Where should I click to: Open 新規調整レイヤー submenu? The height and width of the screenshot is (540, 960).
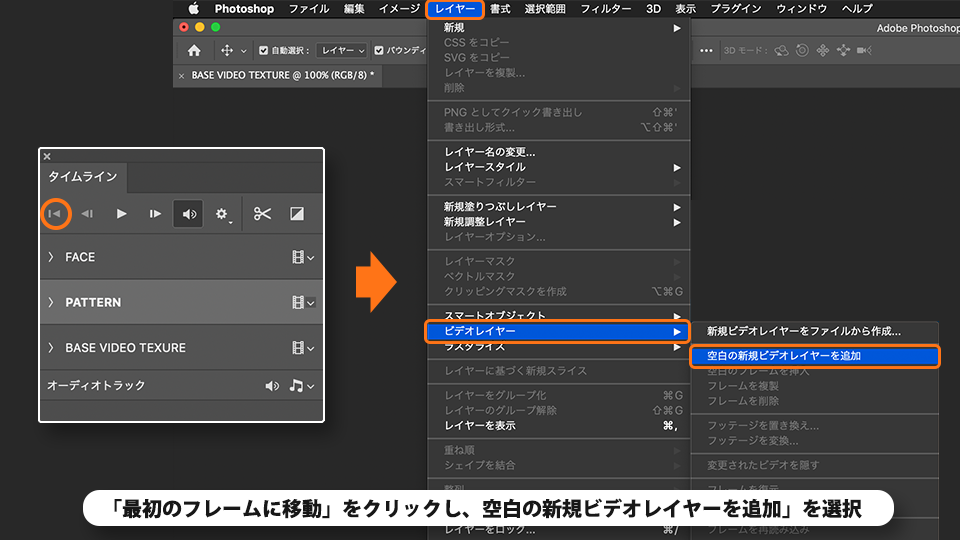pyautogui.click(x=559, y=222)
